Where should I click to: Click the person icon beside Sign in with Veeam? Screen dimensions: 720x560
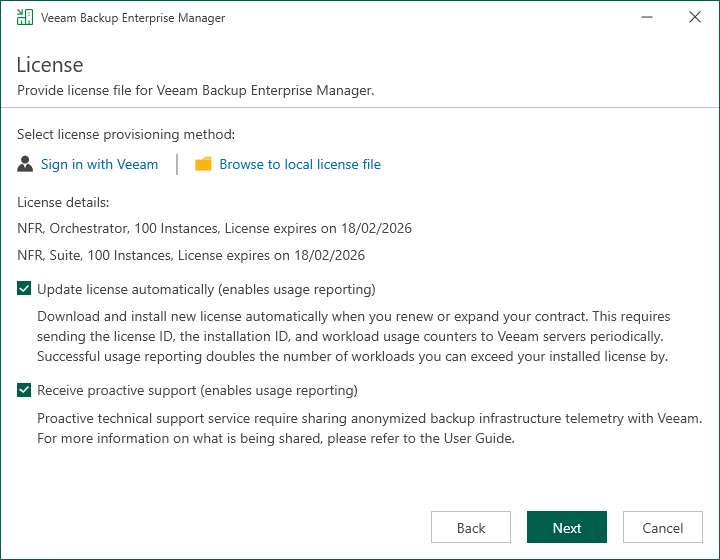click(x=25, y=164)
